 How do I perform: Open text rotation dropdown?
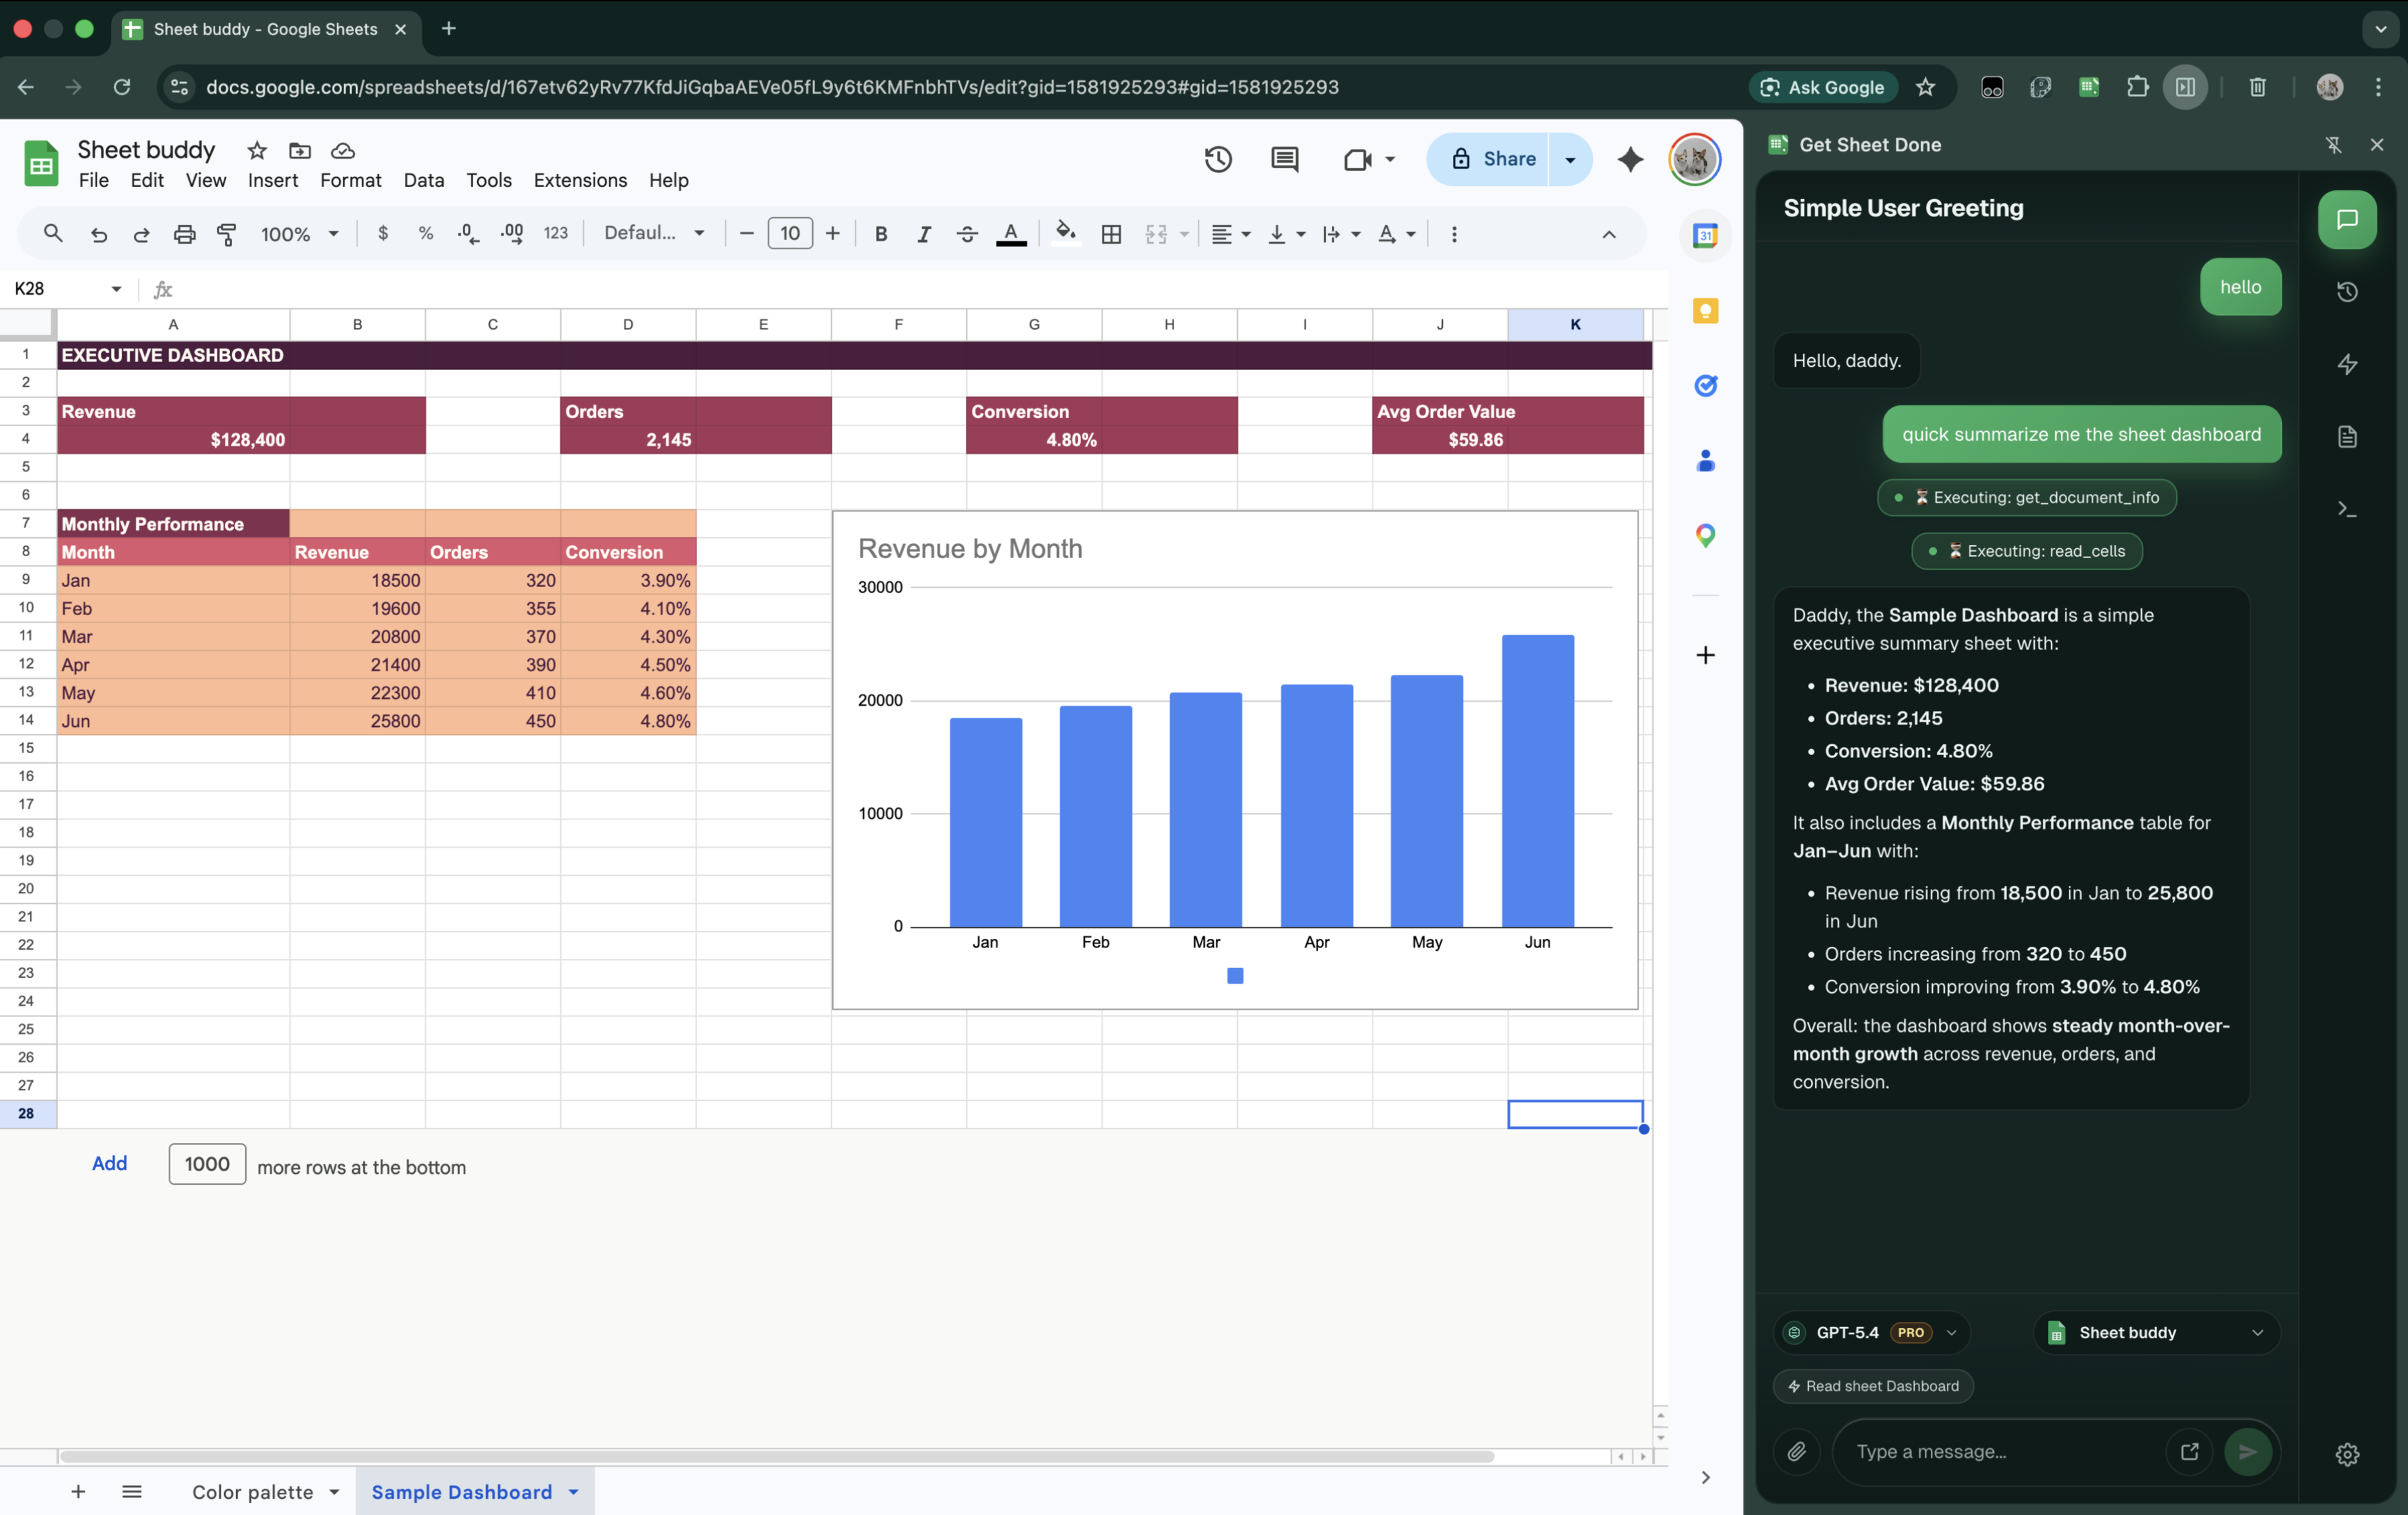pos(1396,234)
